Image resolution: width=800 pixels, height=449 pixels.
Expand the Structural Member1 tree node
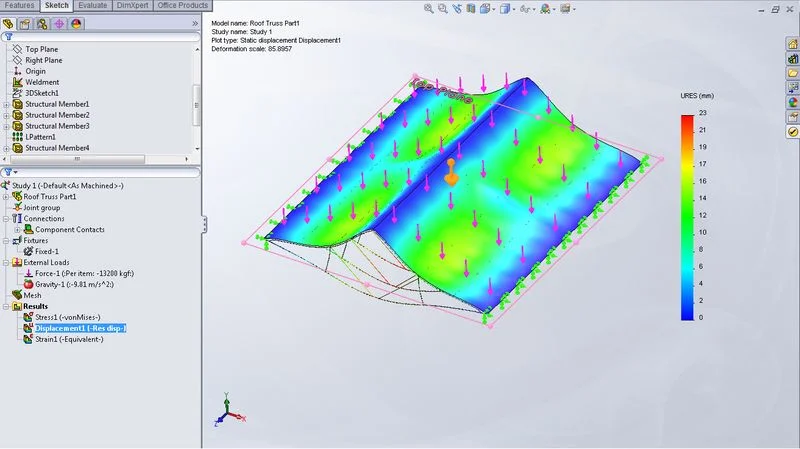6,104
